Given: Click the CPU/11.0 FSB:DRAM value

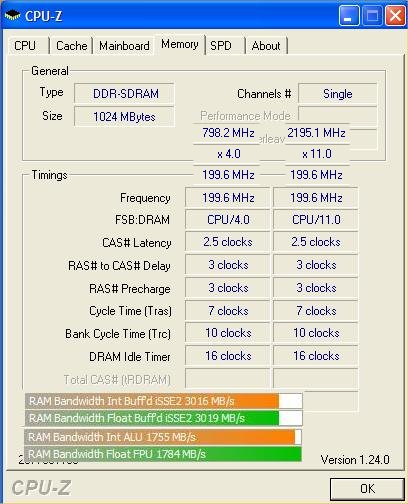Looking at the screenshot, I should [316, 220].
